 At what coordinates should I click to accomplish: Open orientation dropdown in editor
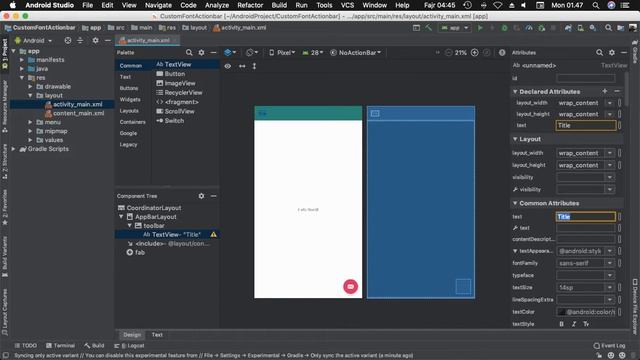pos(252,53)
